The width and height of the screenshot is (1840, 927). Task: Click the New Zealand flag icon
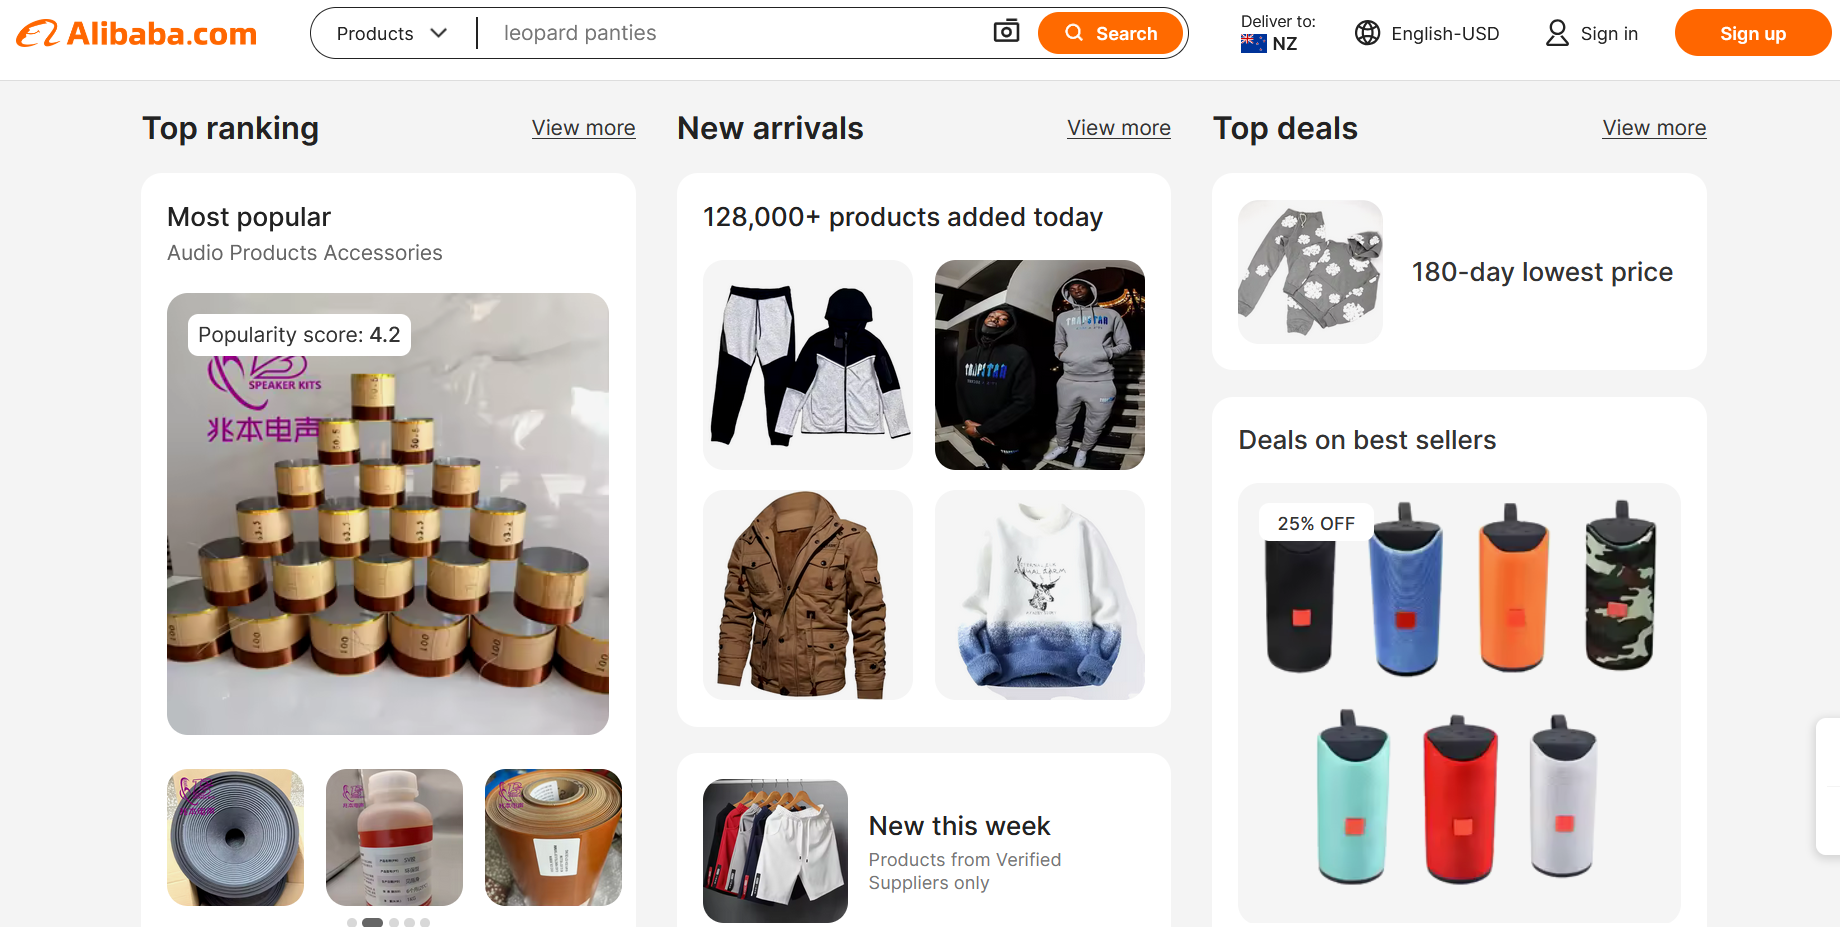1253,44
